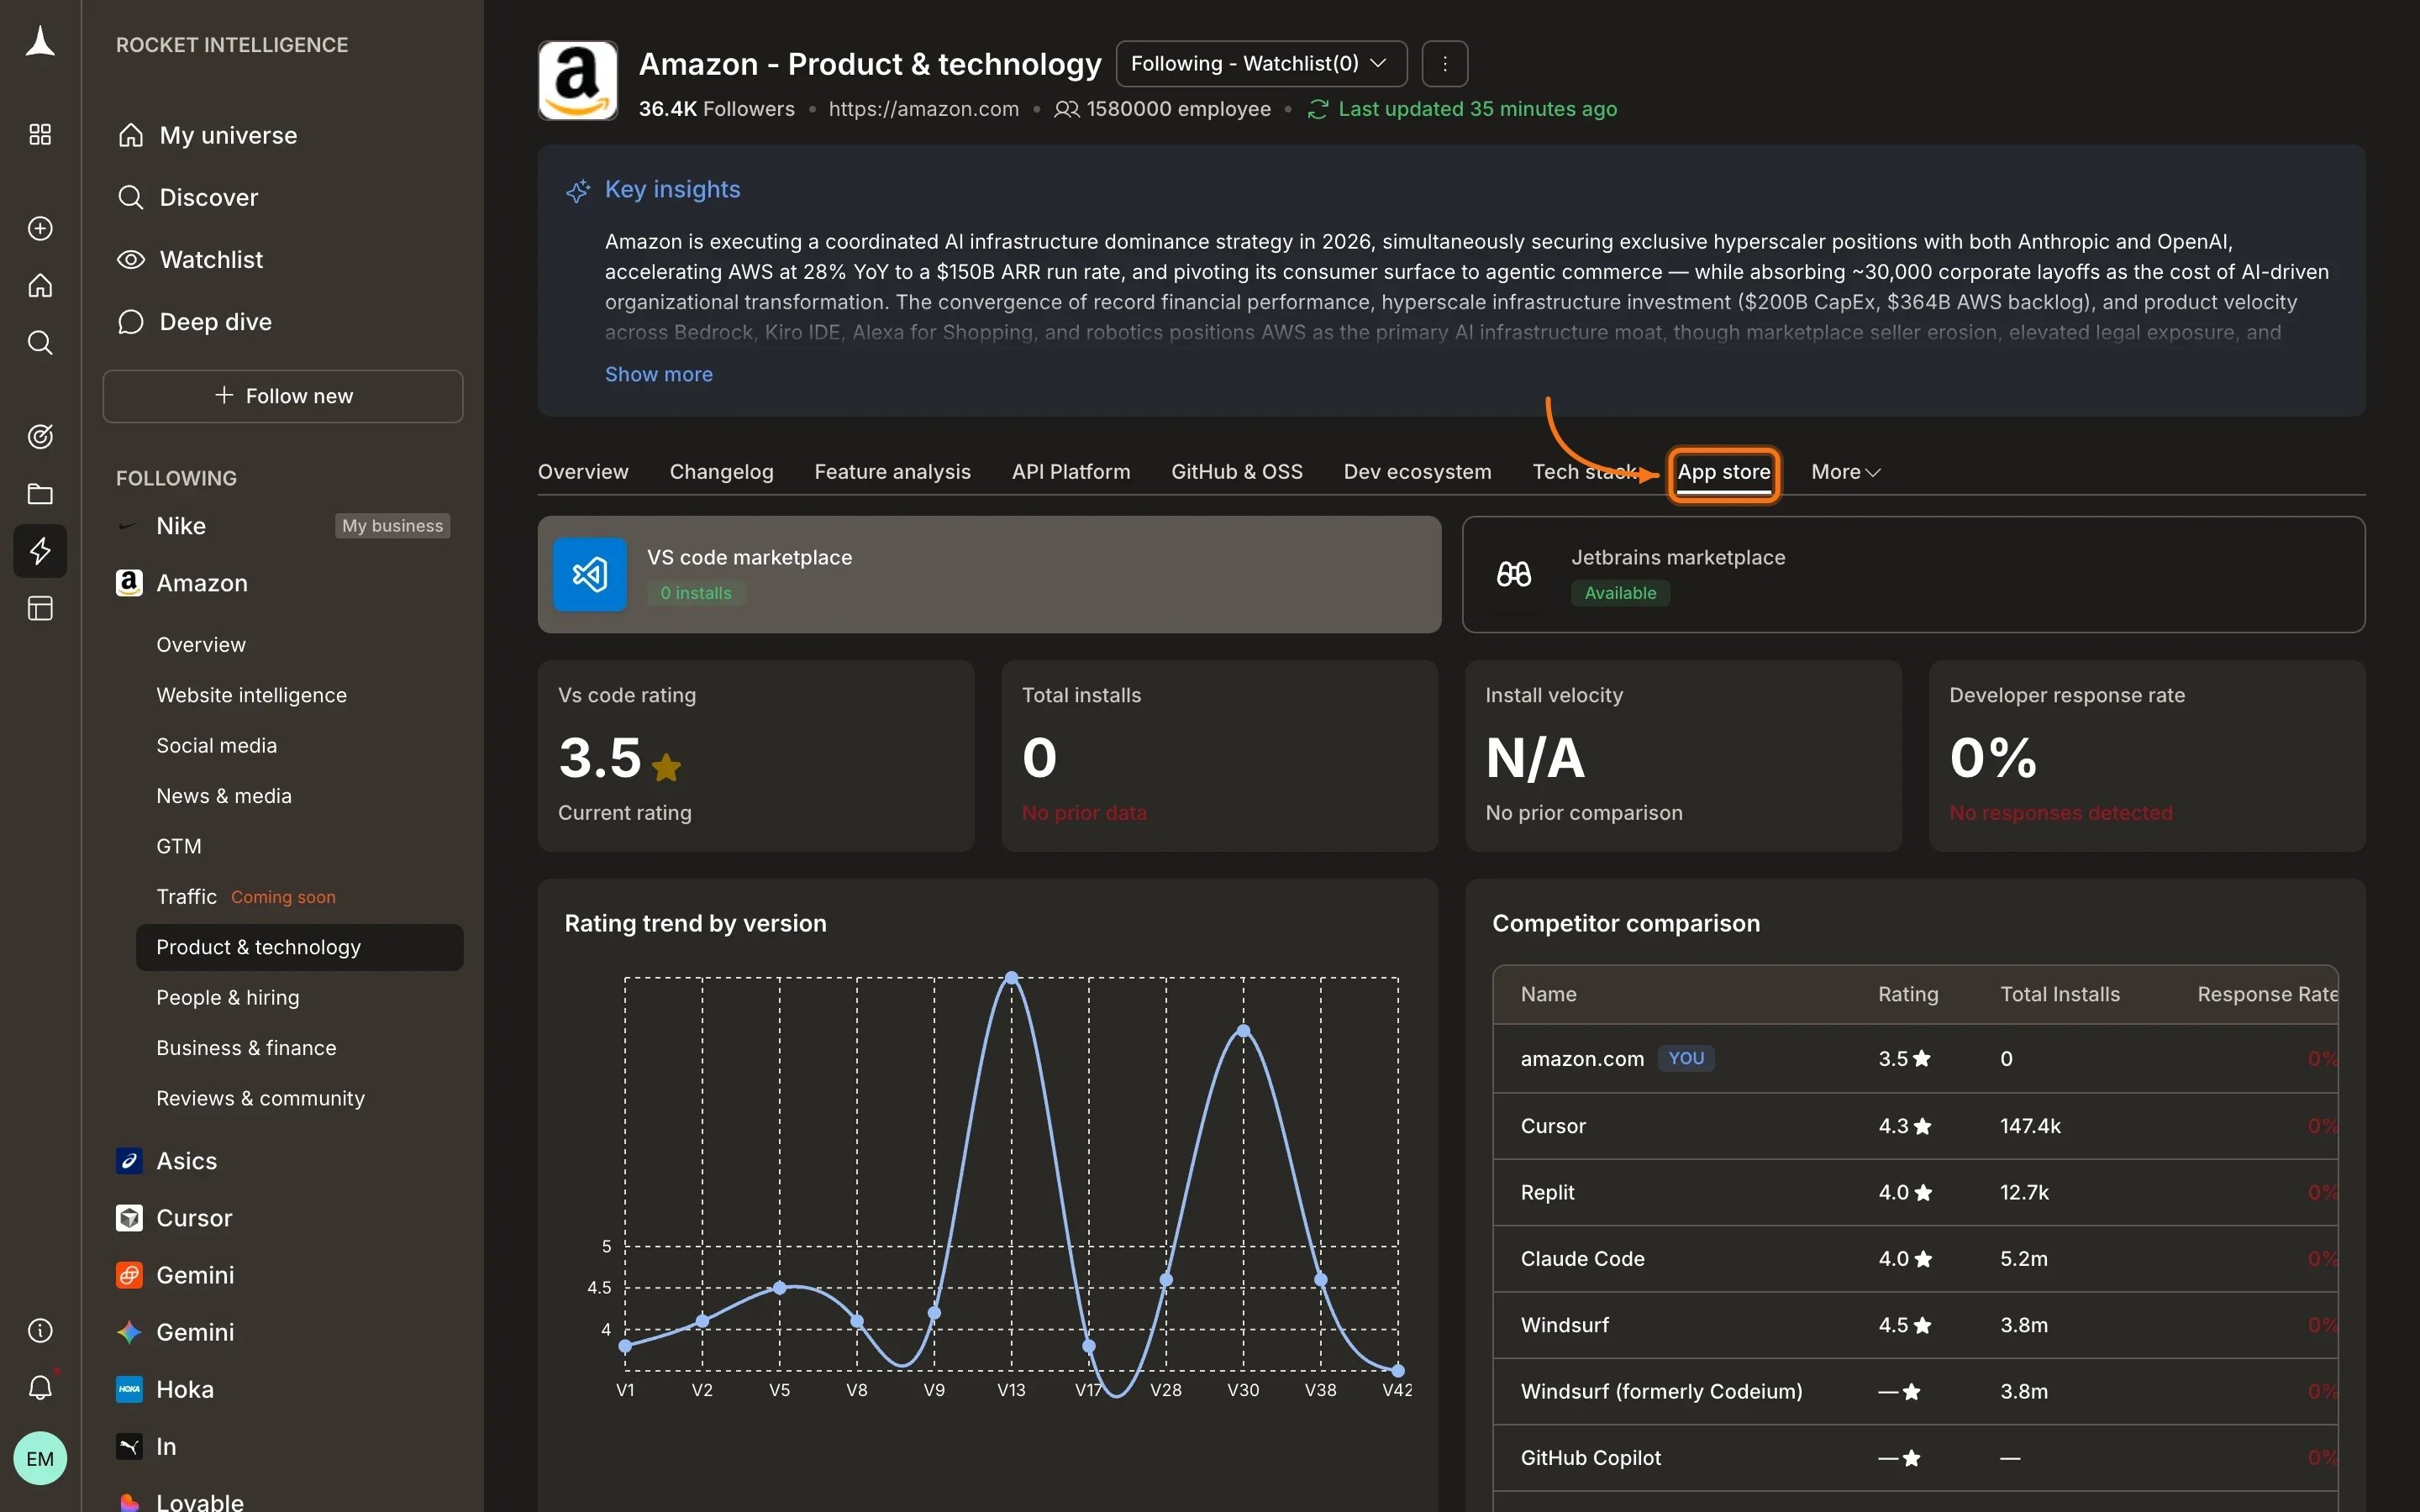Click the Amazon company logo in the header
Viewport: 2420px width, 1512px height.
click(x=578, y=81)
